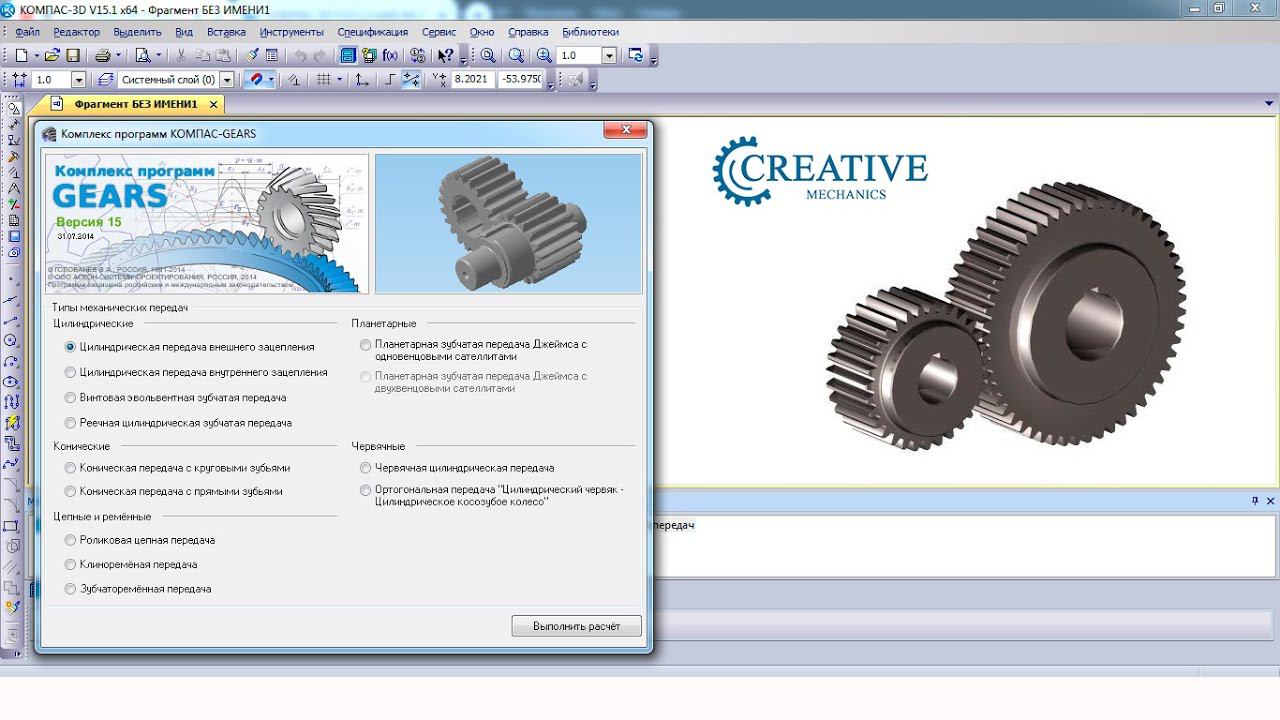The height and width of the screenshot is (720, 1280).
Task: Toggle the snap magnet icon
Action: click(x=256, y=80)
